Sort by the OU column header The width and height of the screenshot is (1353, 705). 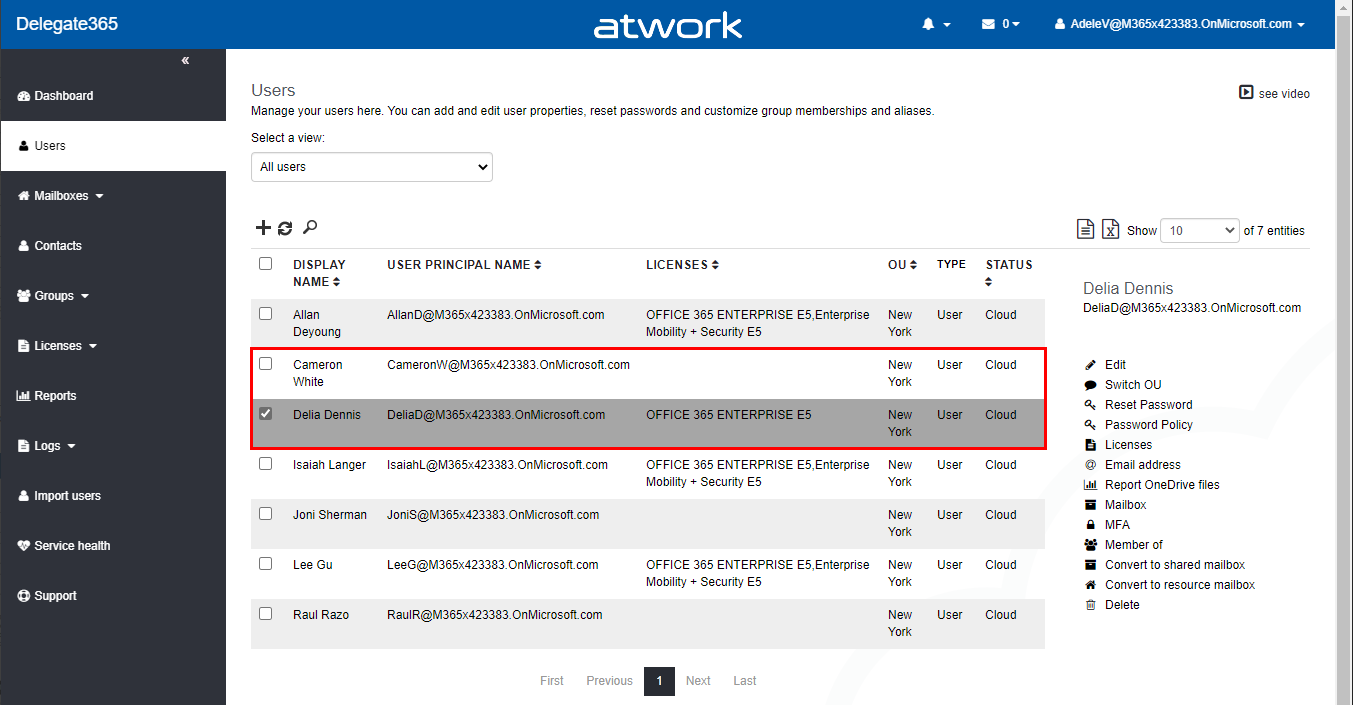903,265
